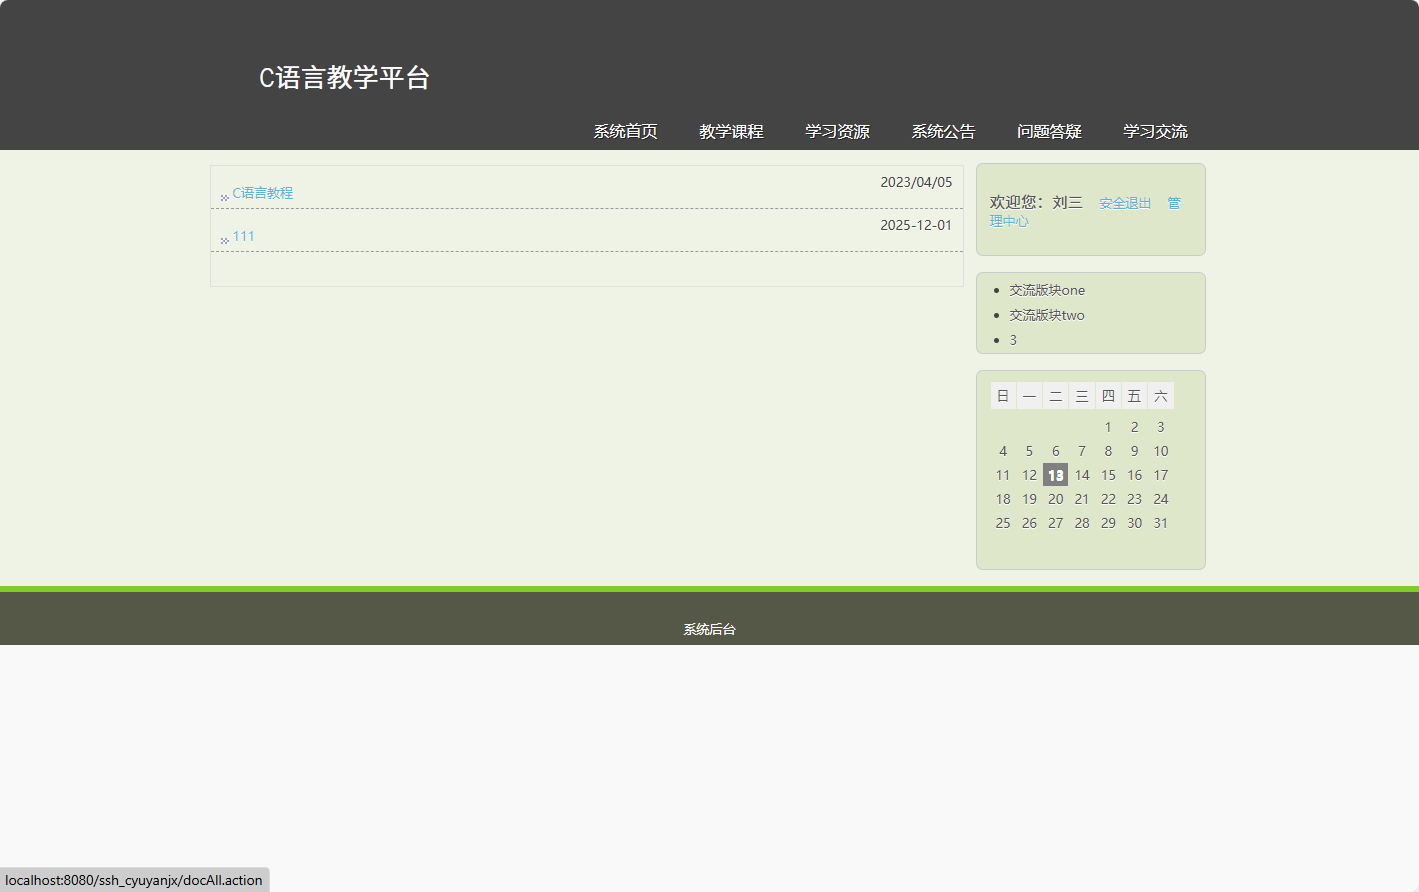
Task: Open the C语言教程 document link
Action: 262,192
